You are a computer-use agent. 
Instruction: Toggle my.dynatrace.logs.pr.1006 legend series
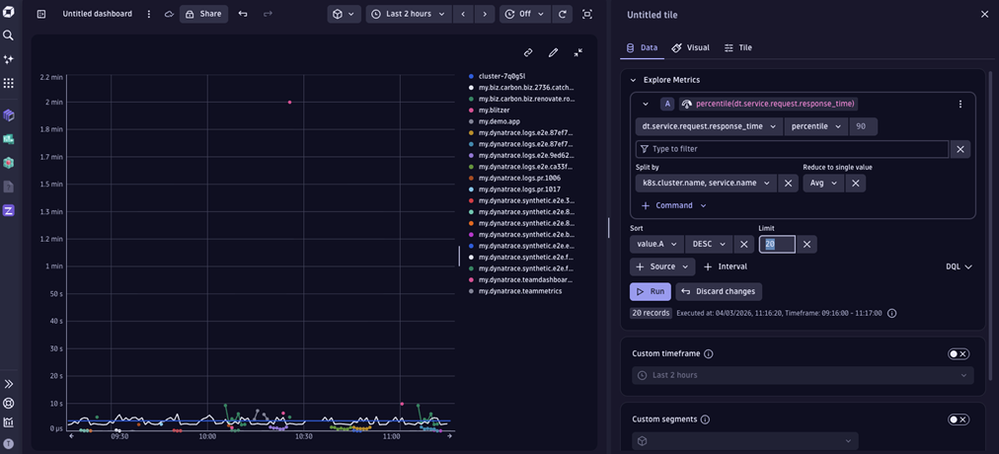(517, 178)
